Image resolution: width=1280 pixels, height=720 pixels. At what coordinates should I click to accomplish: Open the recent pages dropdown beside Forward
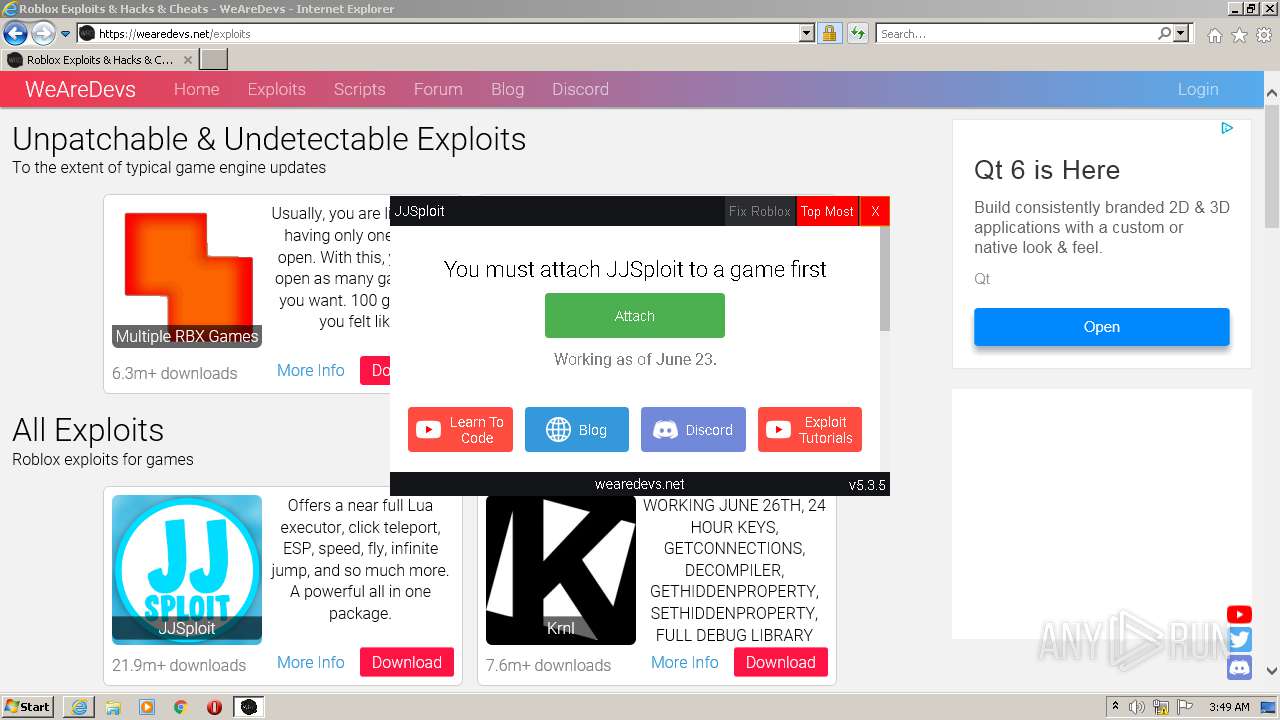click(66, 34)
